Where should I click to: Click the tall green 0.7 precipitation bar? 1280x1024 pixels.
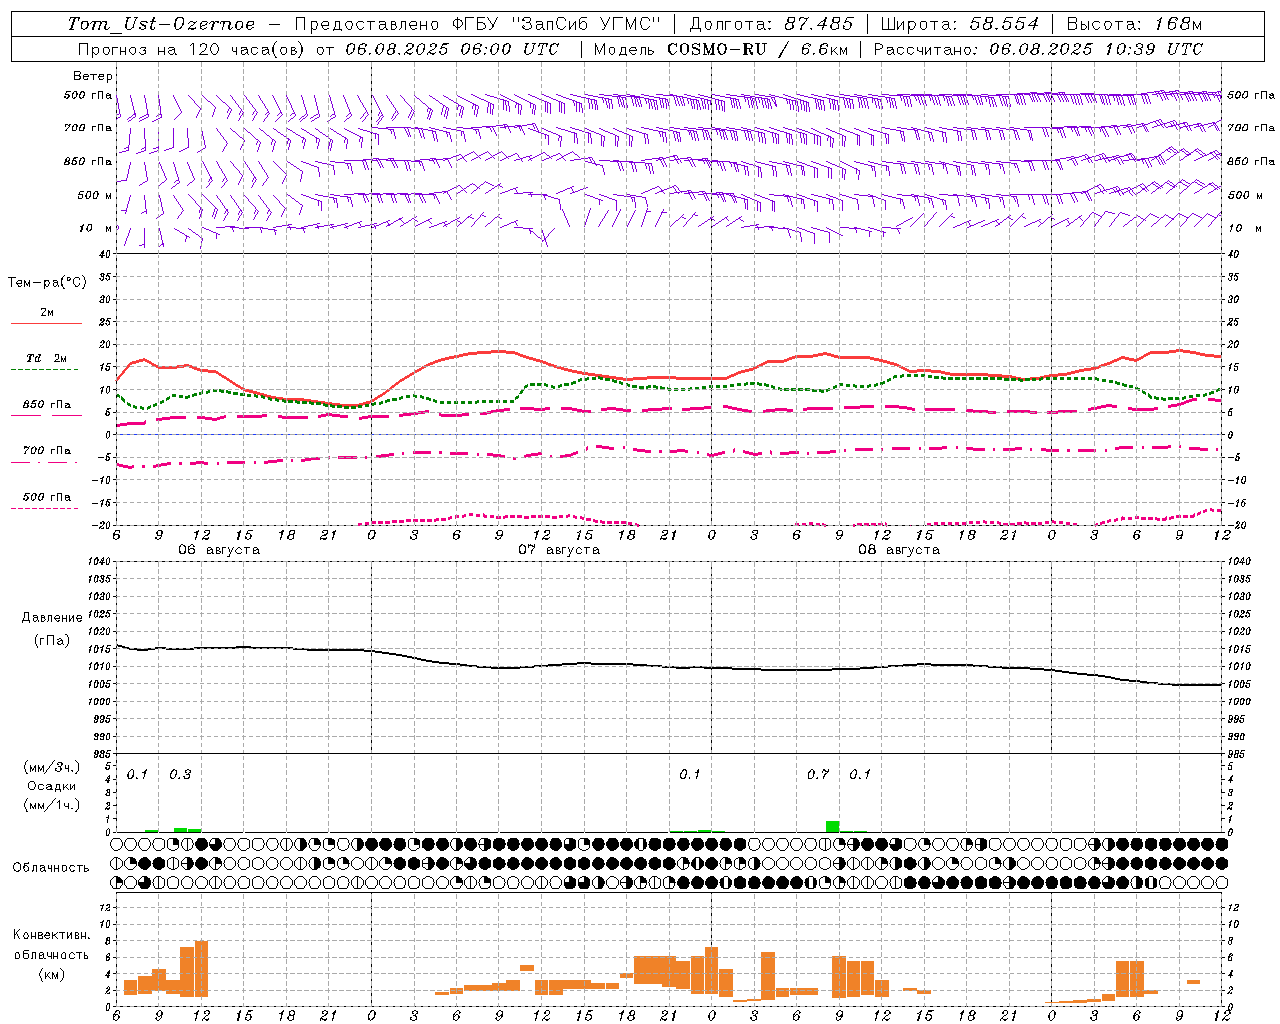(833, 826)
